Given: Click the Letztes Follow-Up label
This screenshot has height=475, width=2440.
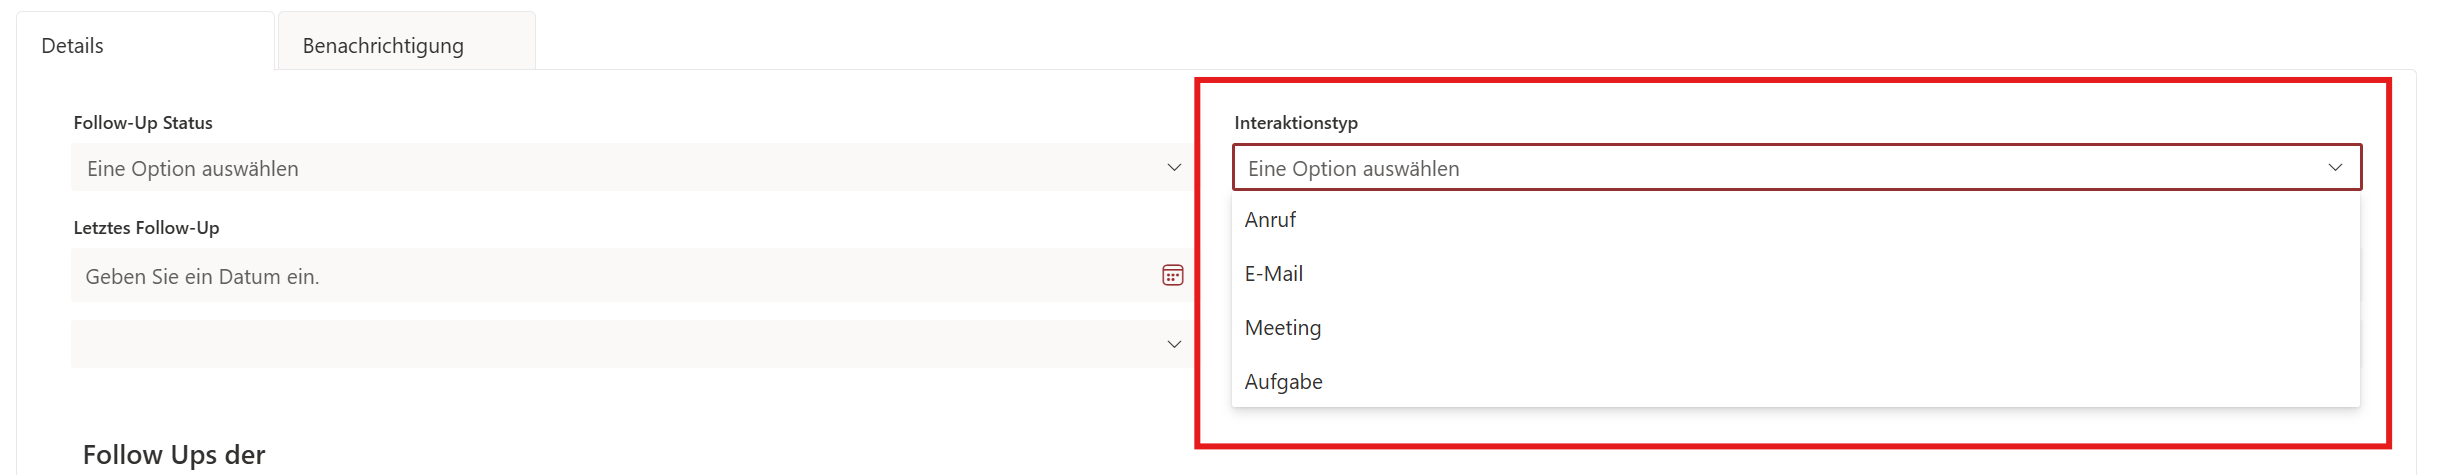Looking at the screenshot, I should (x=146, y=228).
